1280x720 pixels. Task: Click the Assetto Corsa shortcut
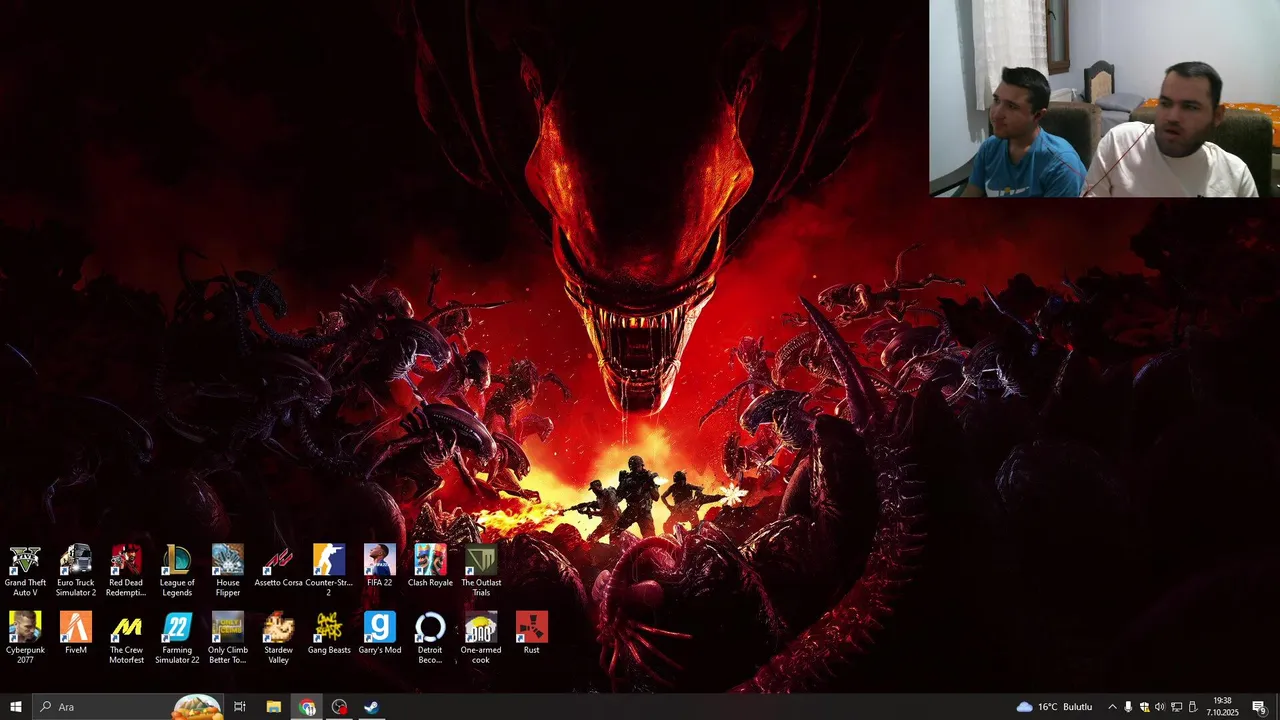[278, 566]
